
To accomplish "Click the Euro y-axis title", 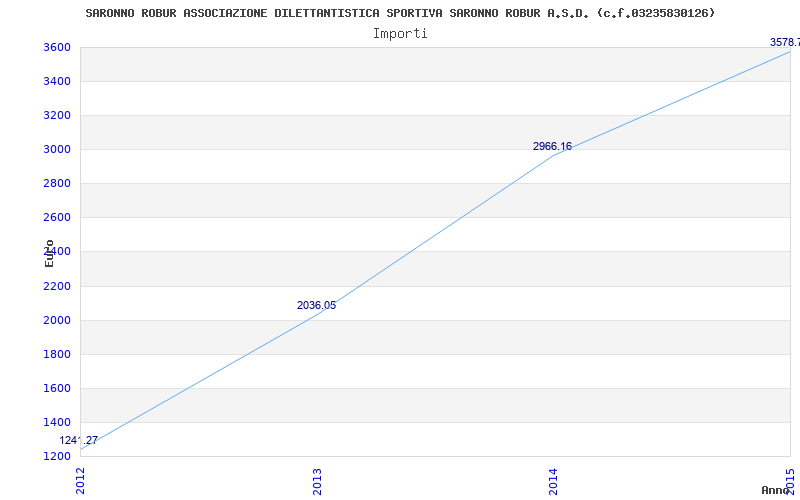I will [49, 253].
